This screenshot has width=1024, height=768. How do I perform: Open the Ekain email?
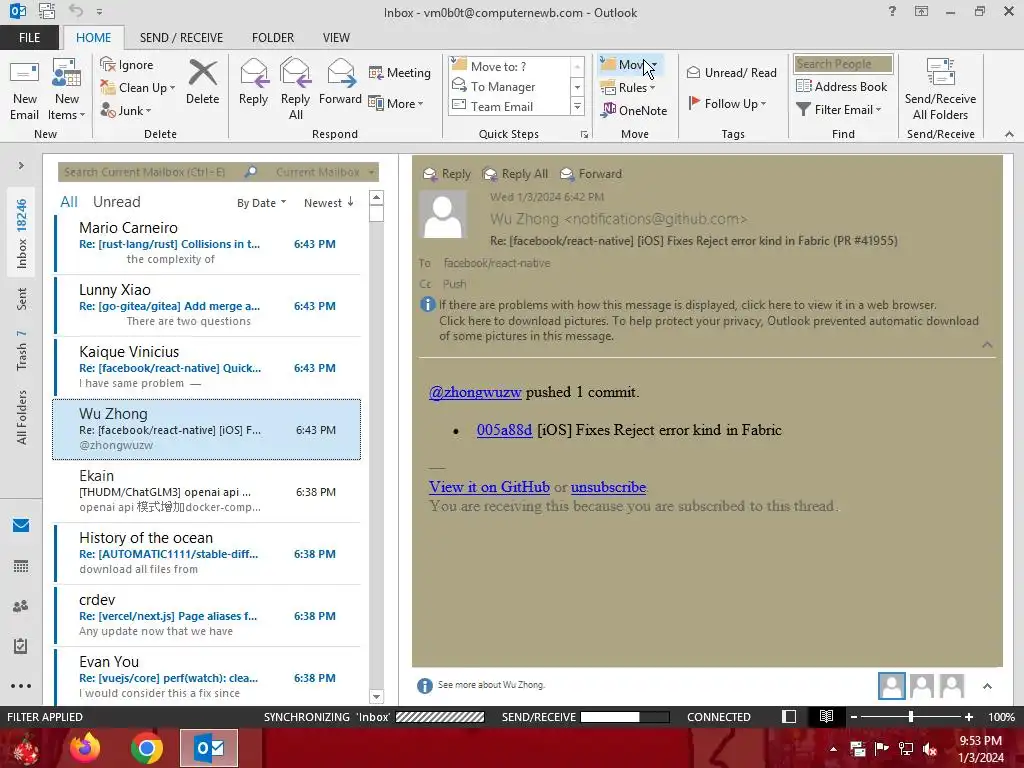click(207, 492)
